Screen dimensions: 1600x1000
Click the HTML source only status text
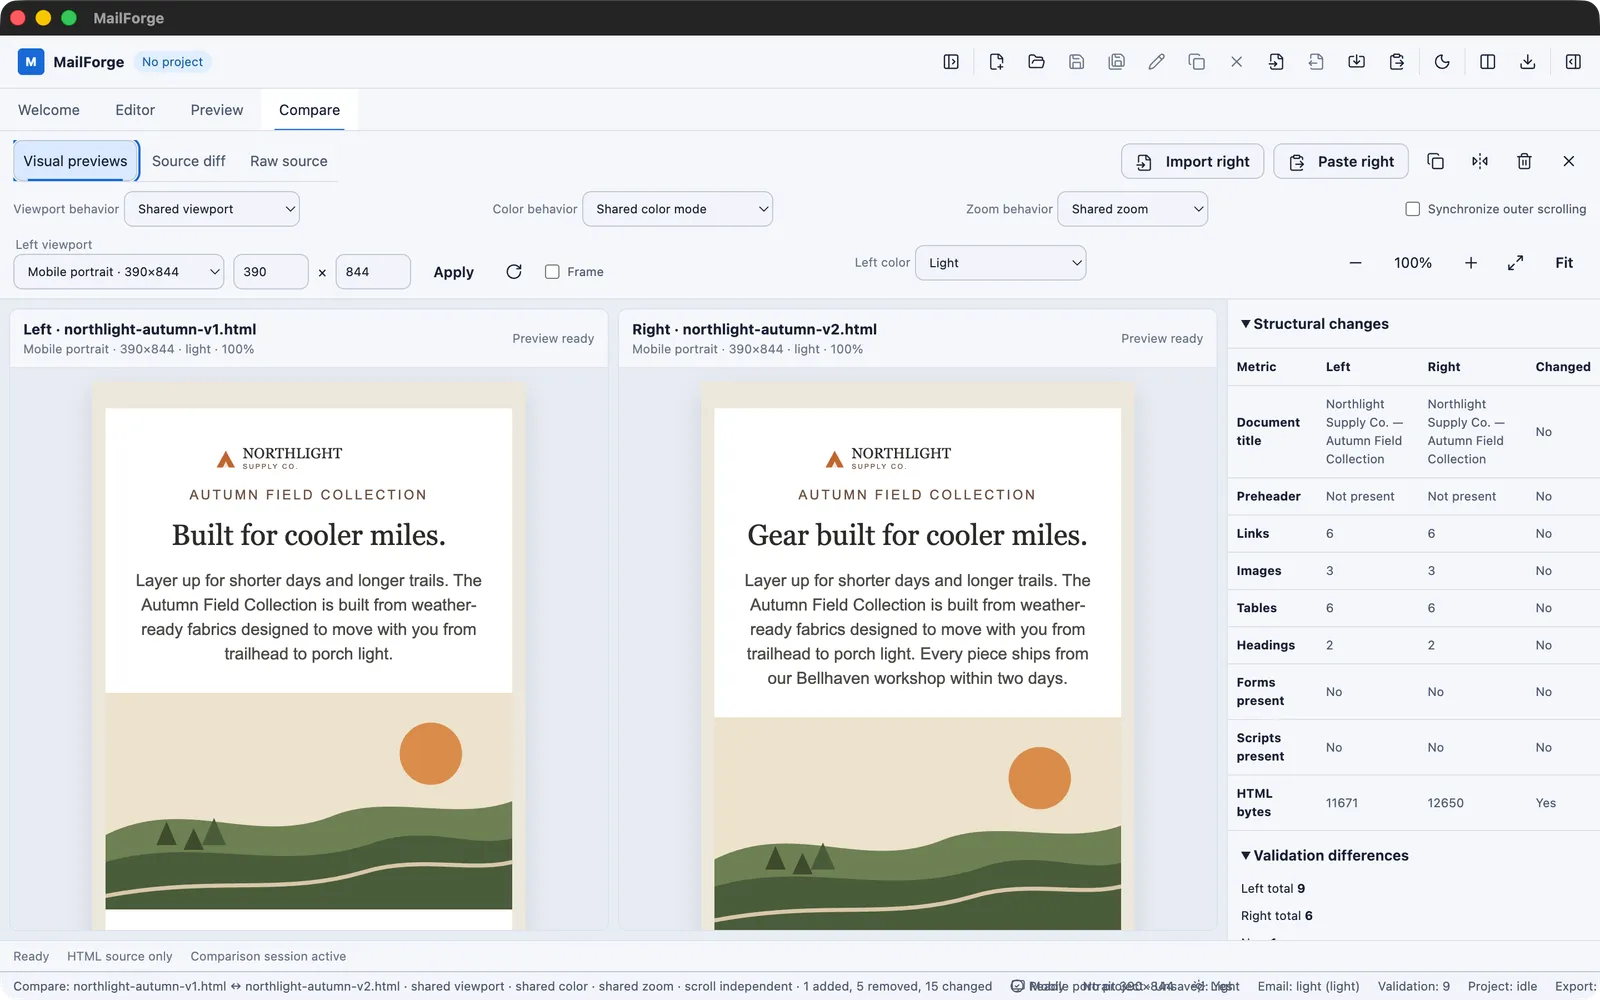click(120, 957)
